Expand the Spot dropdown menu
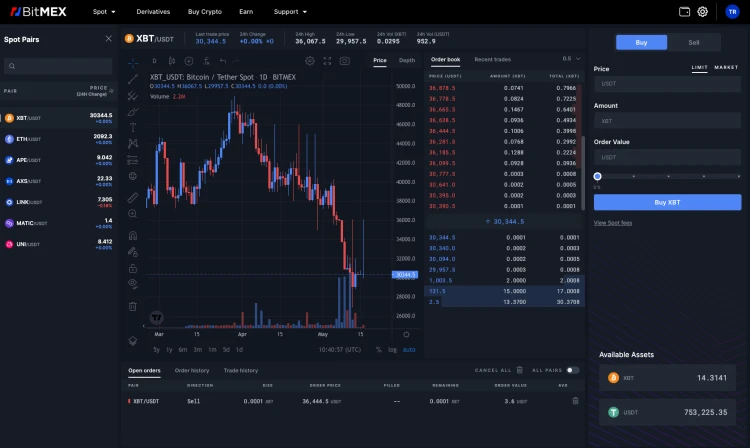Image resolution: width=750 pixels, height=448 pixels. tap(104, 11)
